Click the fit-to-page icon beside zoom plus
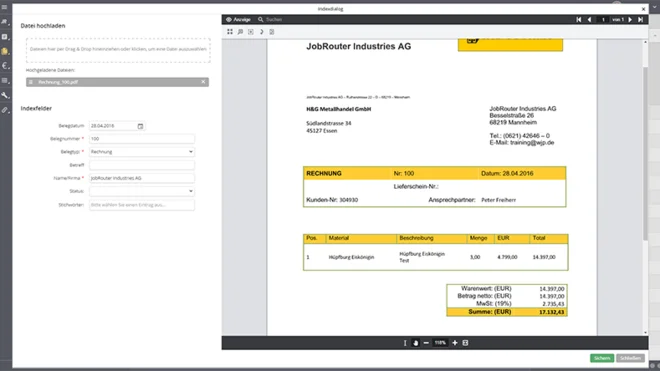The image size is (660, 371). (x=465, y=343)
